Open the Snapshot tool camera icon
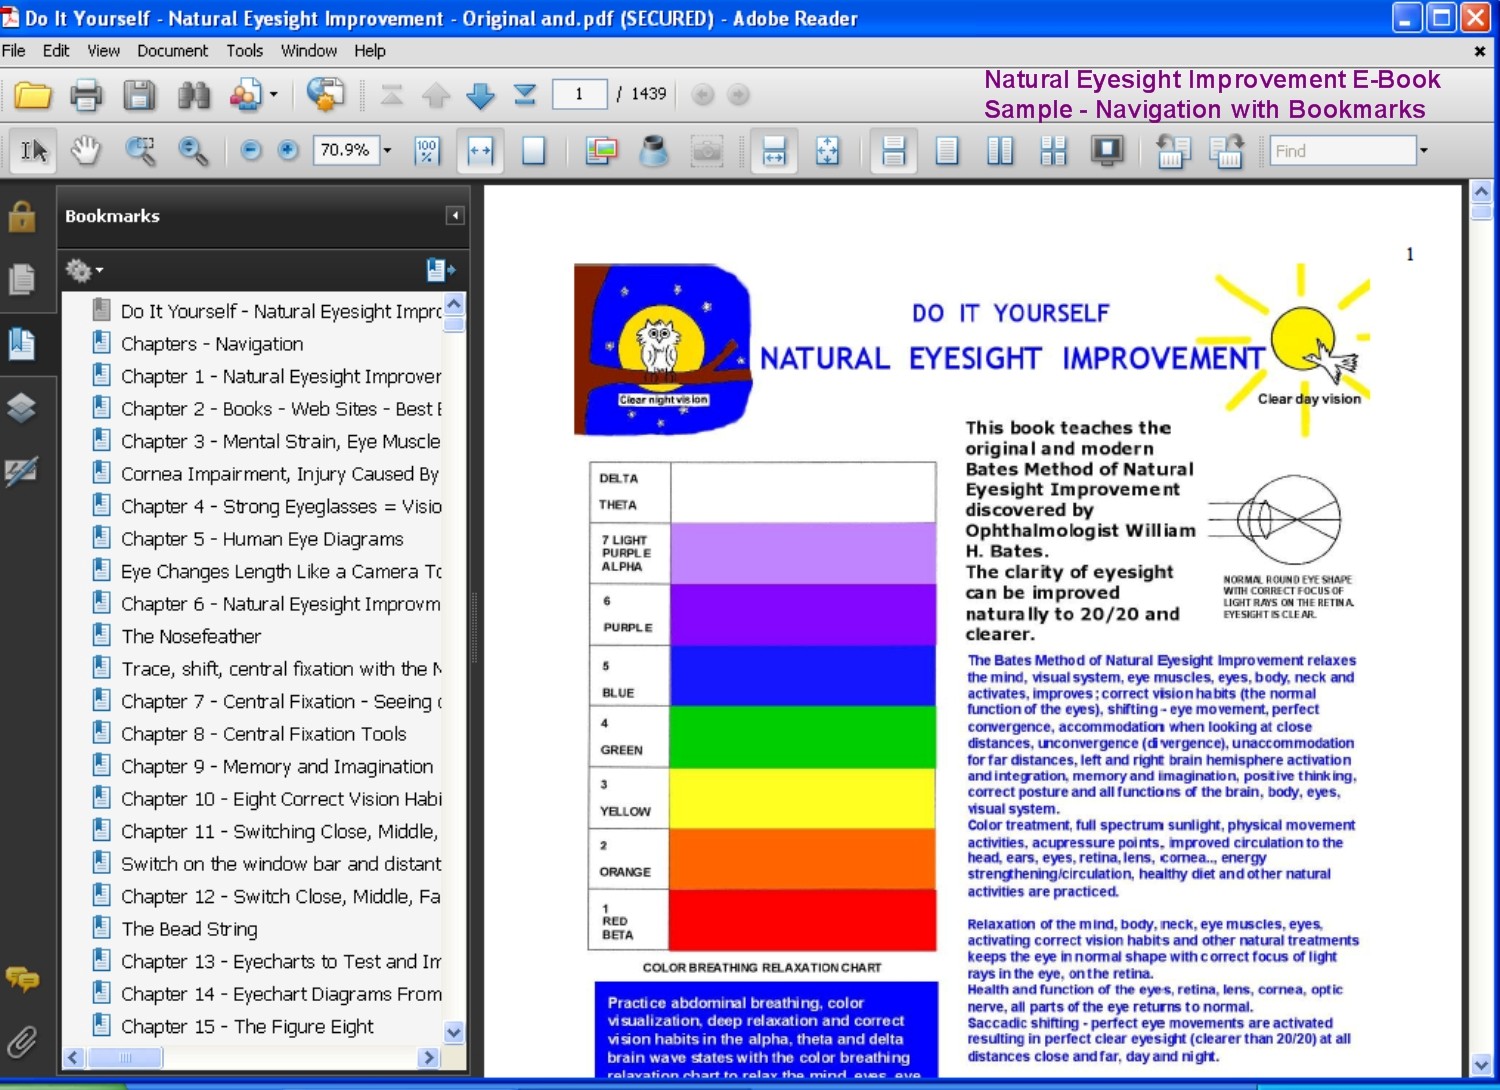1500x1090 pixels. click(x=708, y=151)
